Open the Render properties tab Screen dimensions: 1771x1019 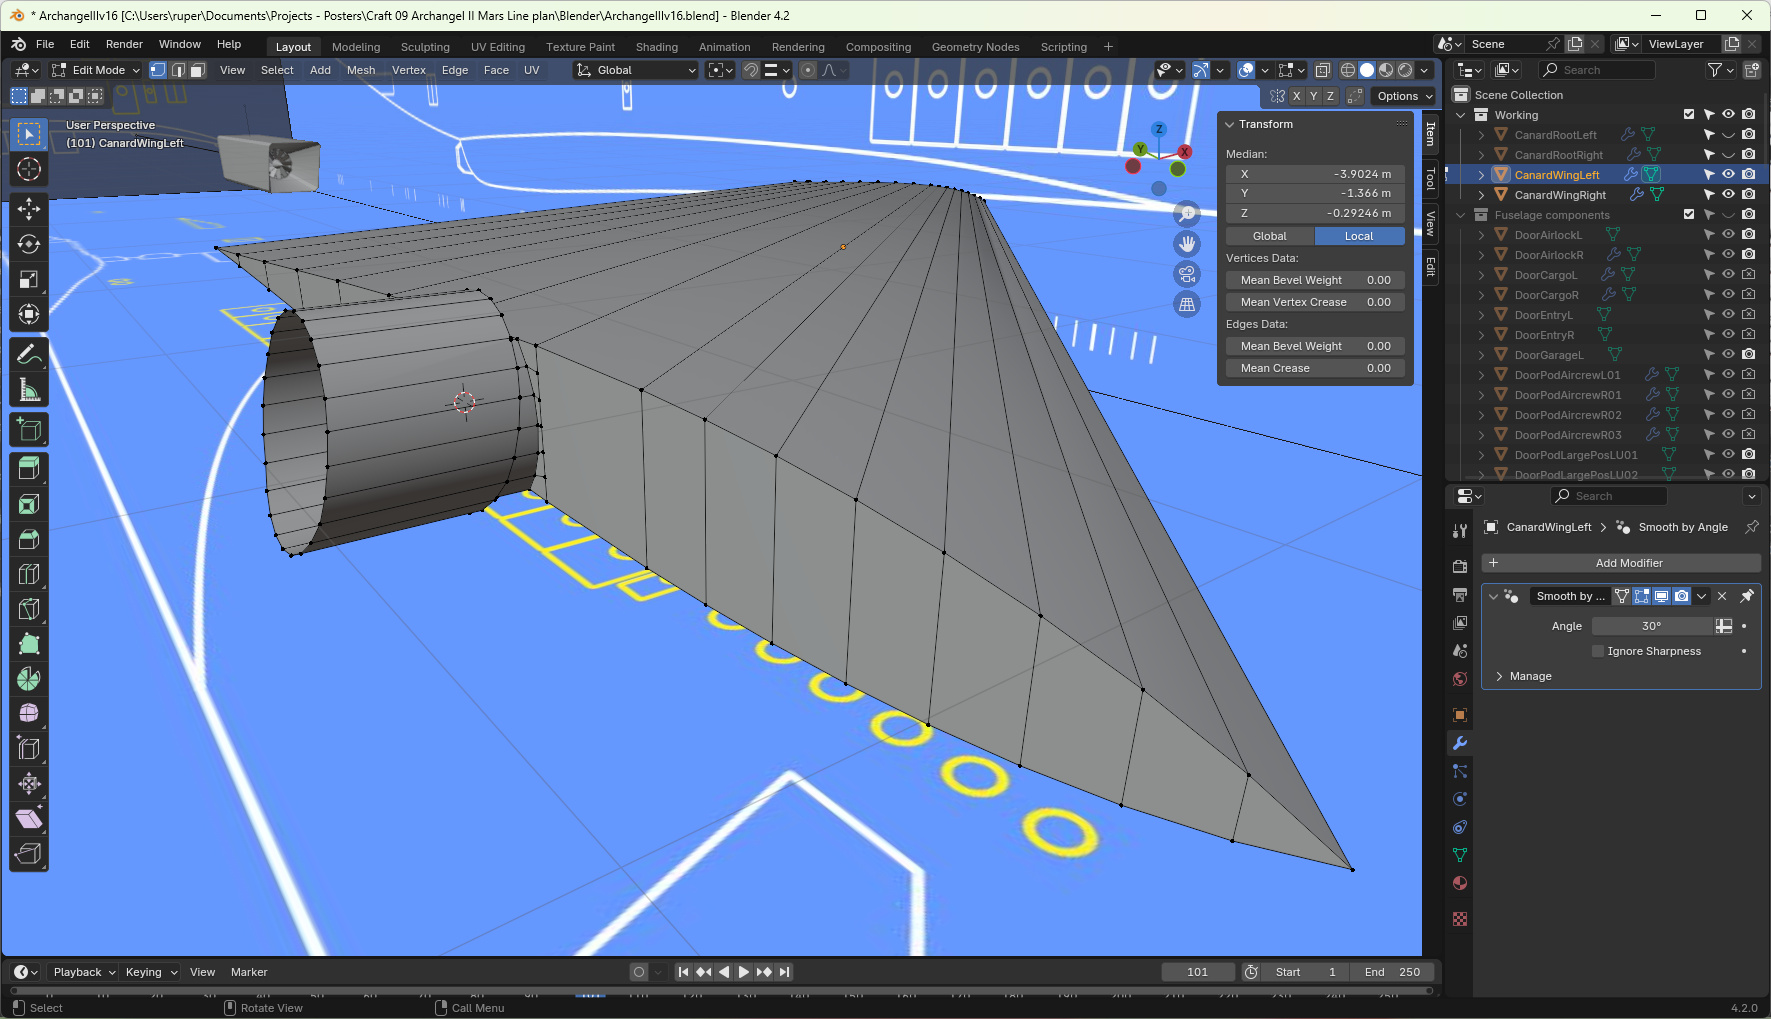coord(1460,566)
